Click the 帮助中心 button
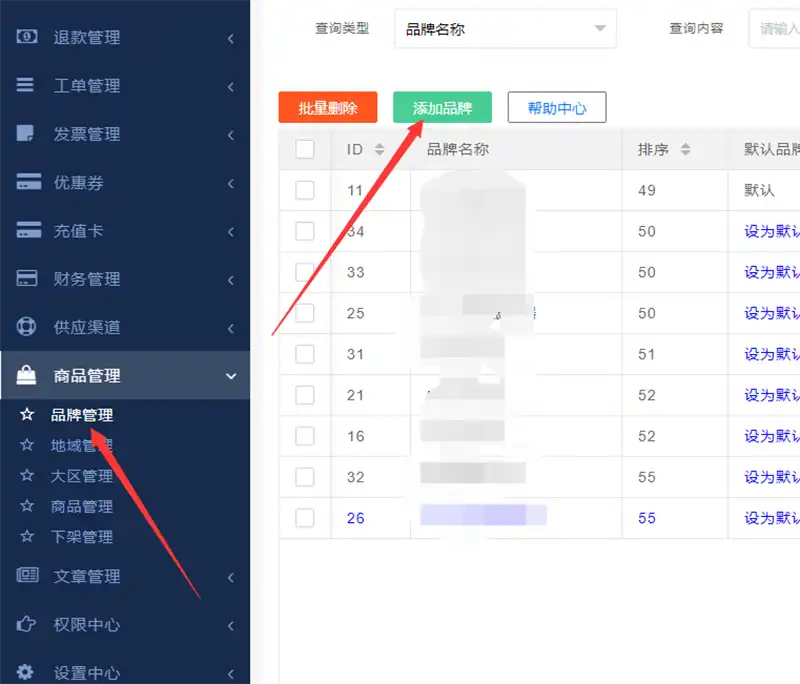 (557, 107)
